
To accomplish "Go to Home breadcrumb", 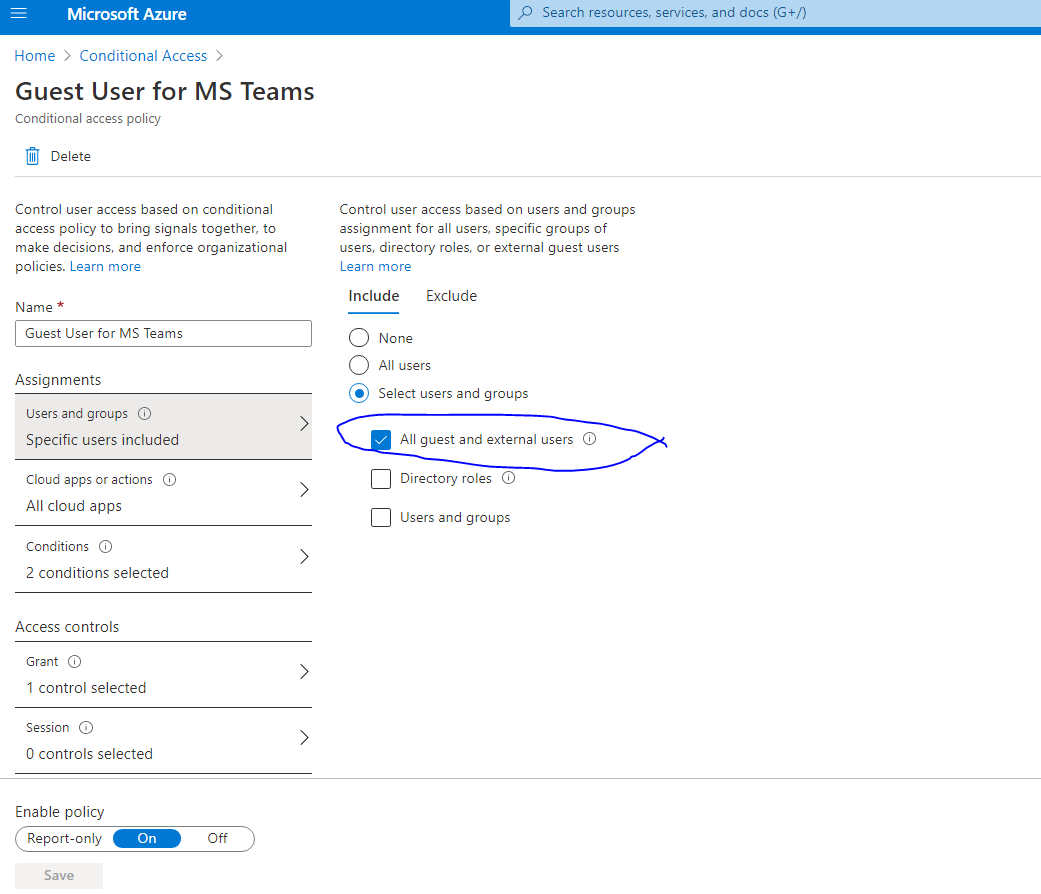I will [x=35, y=56].
